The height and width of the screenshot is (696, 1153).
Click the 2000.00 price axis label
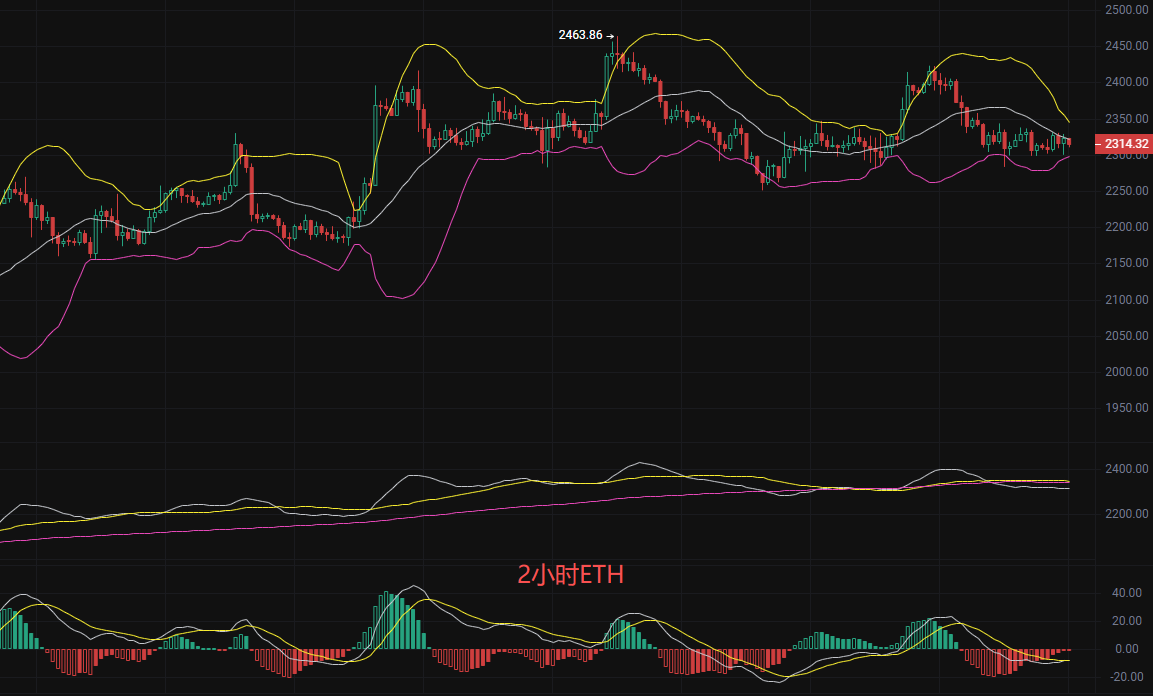click(1122, 372)
